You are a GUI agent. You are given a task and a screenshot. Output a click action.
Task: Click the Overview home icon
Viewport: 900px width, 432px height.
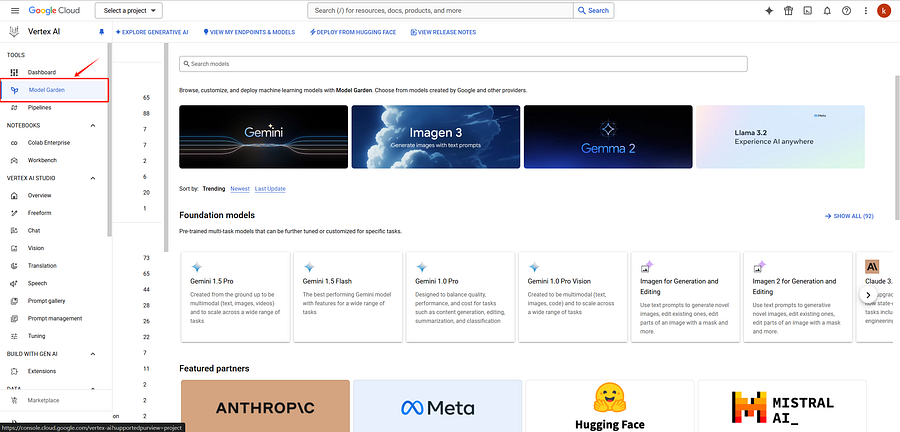pyautogui.click(x=14, y=195)
